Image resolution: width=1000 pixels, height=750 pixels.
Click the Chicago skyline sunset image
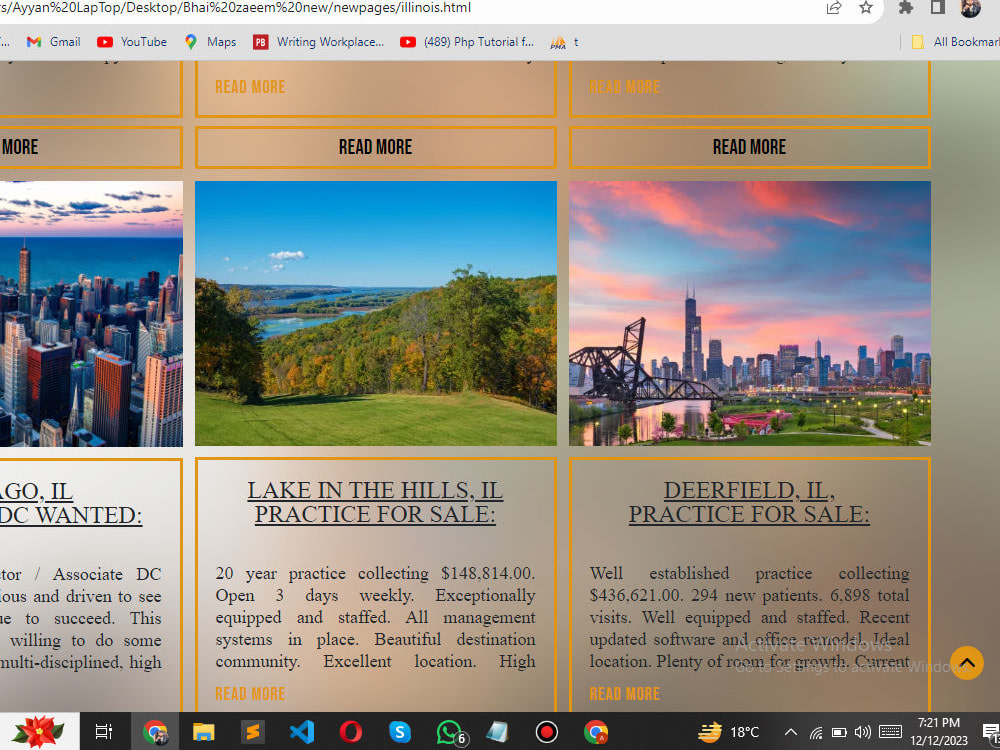click(749, 313)
